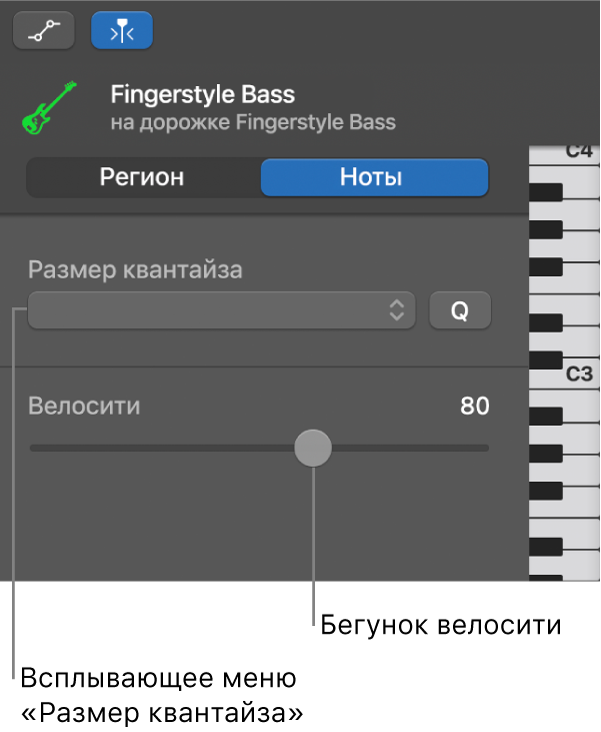Screen dimensions: 601x732
Task: Click the quantize menu's up-down arrows
Action: pos(400,310)
